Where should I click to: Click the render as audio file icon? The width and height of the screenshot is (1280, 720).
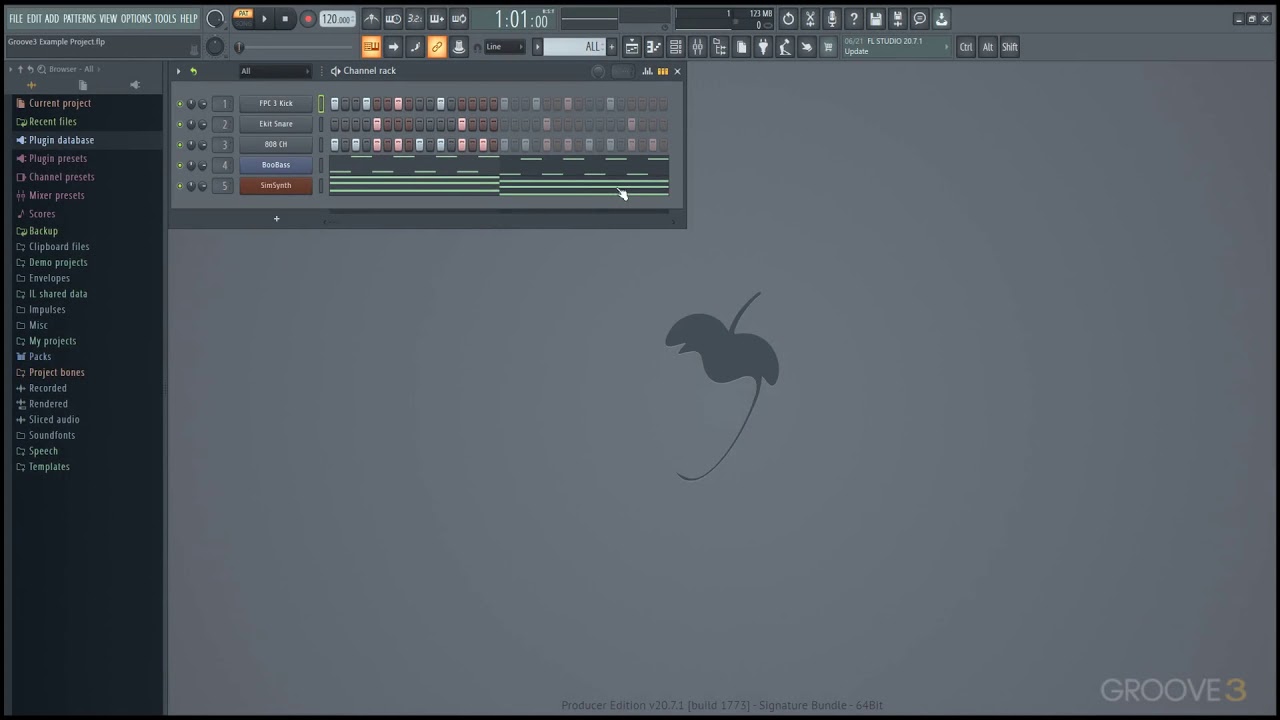[898, 19]
